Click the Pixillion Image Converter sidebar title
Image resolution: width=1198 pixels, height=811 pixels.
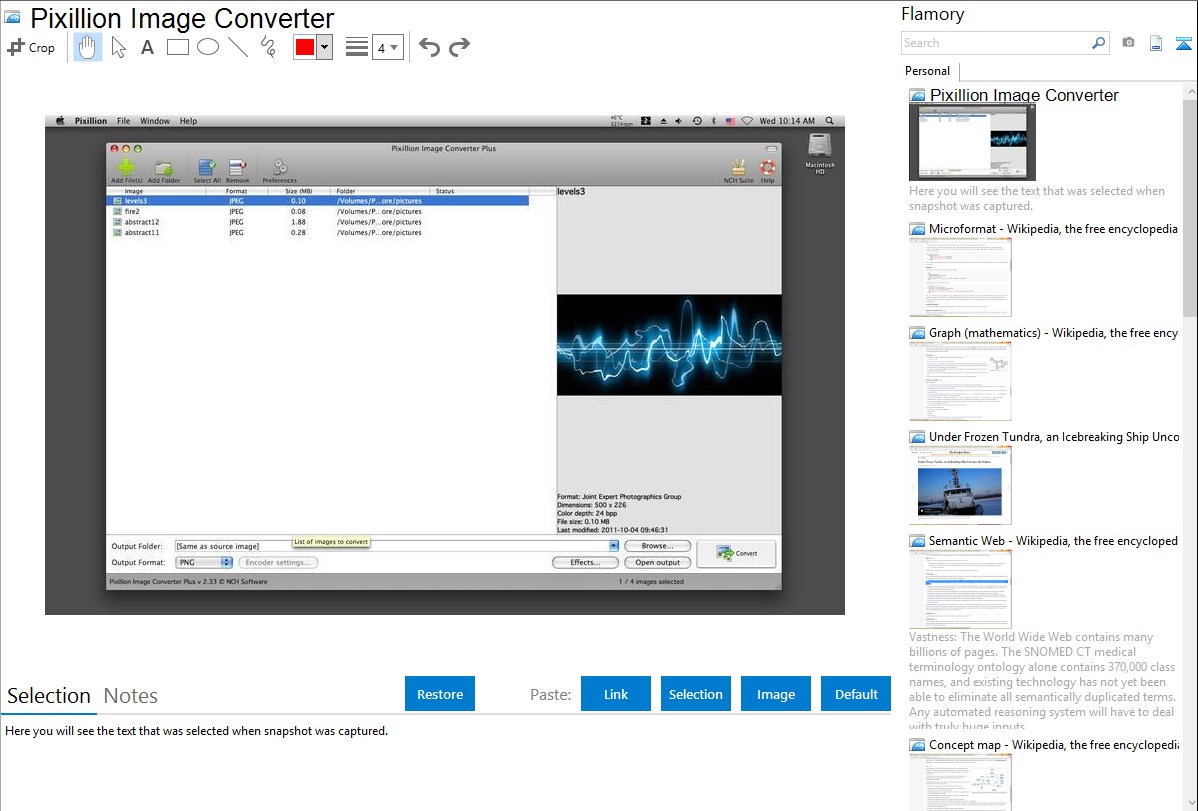point(1024,95)
